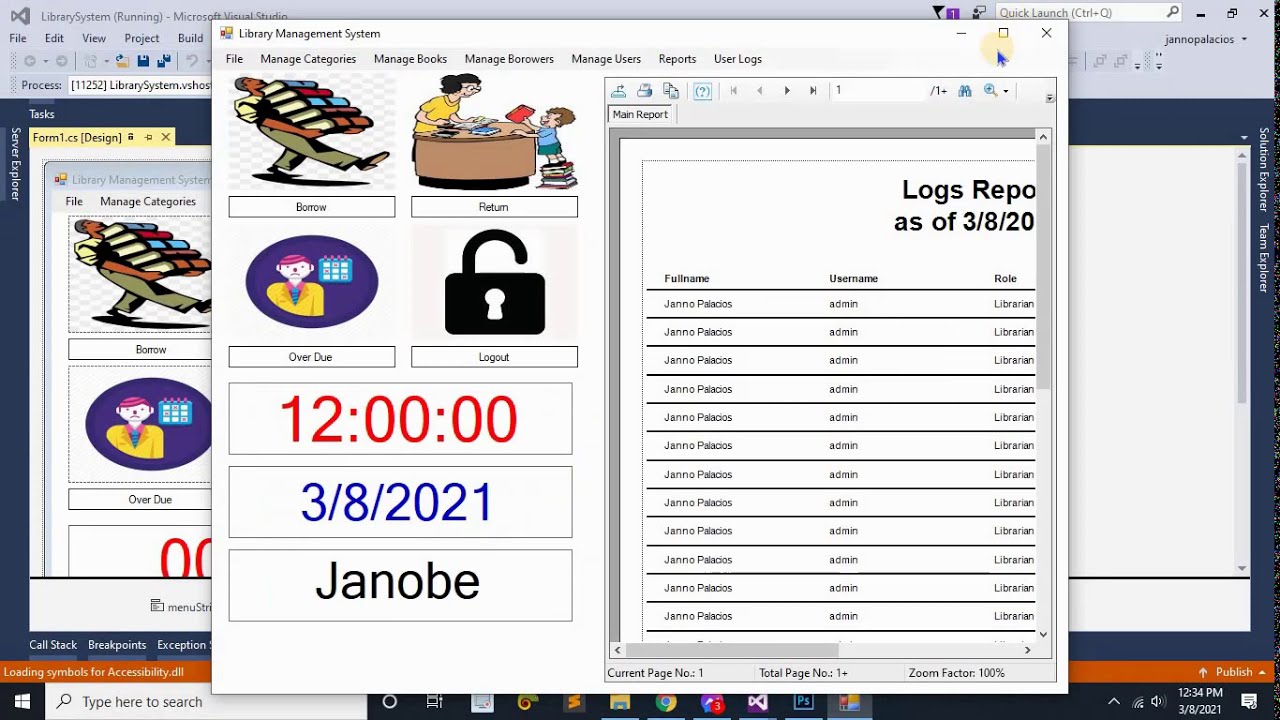Click the Windows Start button
The height and width of the screenshot is (720, 1280).
22,702
